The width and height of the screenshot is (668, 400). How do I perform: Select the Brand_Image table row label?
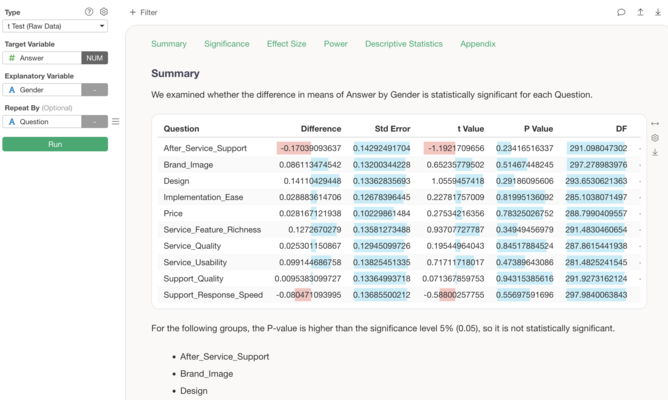coord(188,165)
